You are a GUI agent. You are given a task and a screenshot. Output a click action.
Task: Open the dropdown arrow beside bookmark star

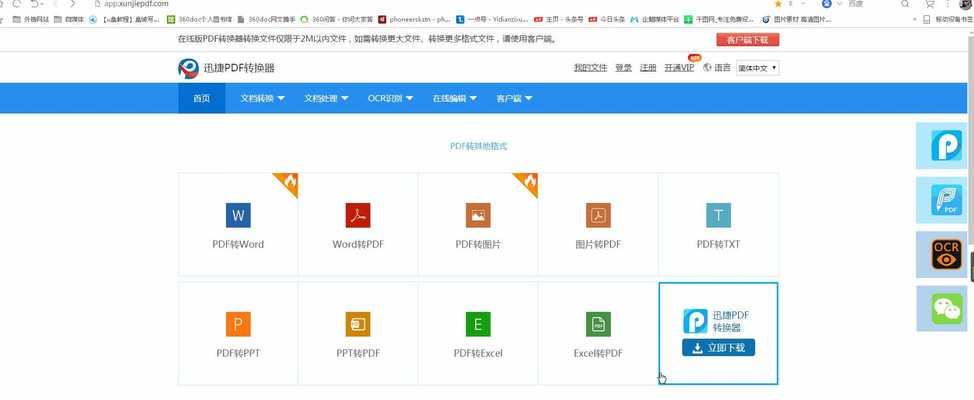pyautogui.click(x=804, y=4)
